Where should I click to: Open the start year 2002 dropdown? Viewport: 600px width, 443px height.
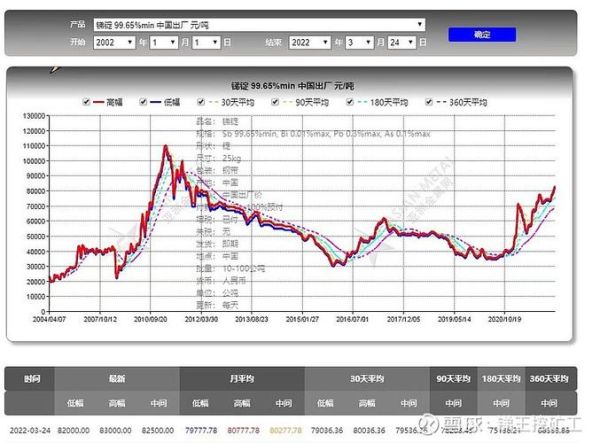114,43
